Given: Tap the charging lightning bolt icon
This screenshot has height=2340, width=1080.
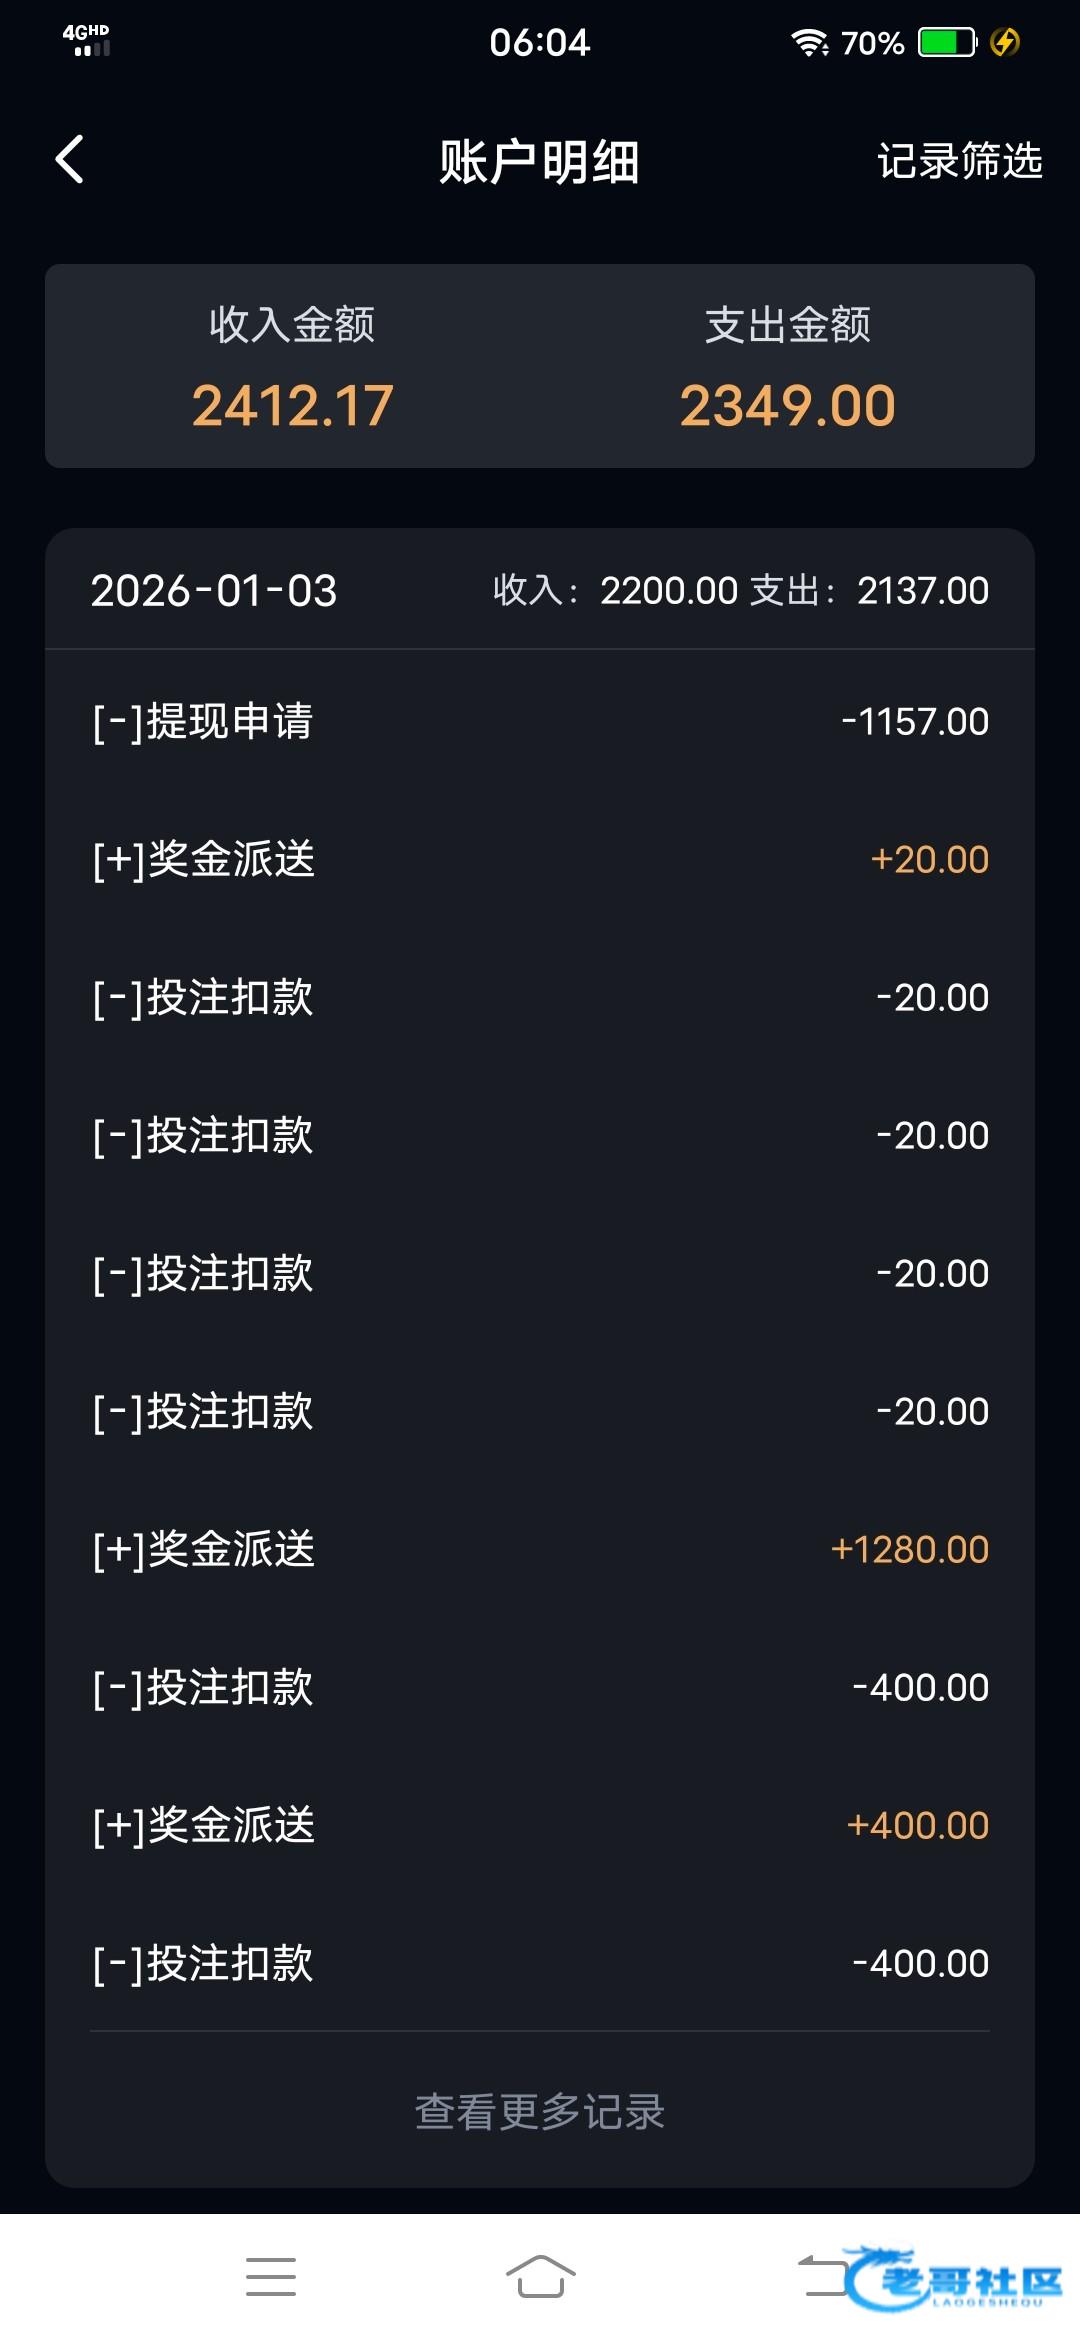Looking at the screenshot, I should (1005, 43).
